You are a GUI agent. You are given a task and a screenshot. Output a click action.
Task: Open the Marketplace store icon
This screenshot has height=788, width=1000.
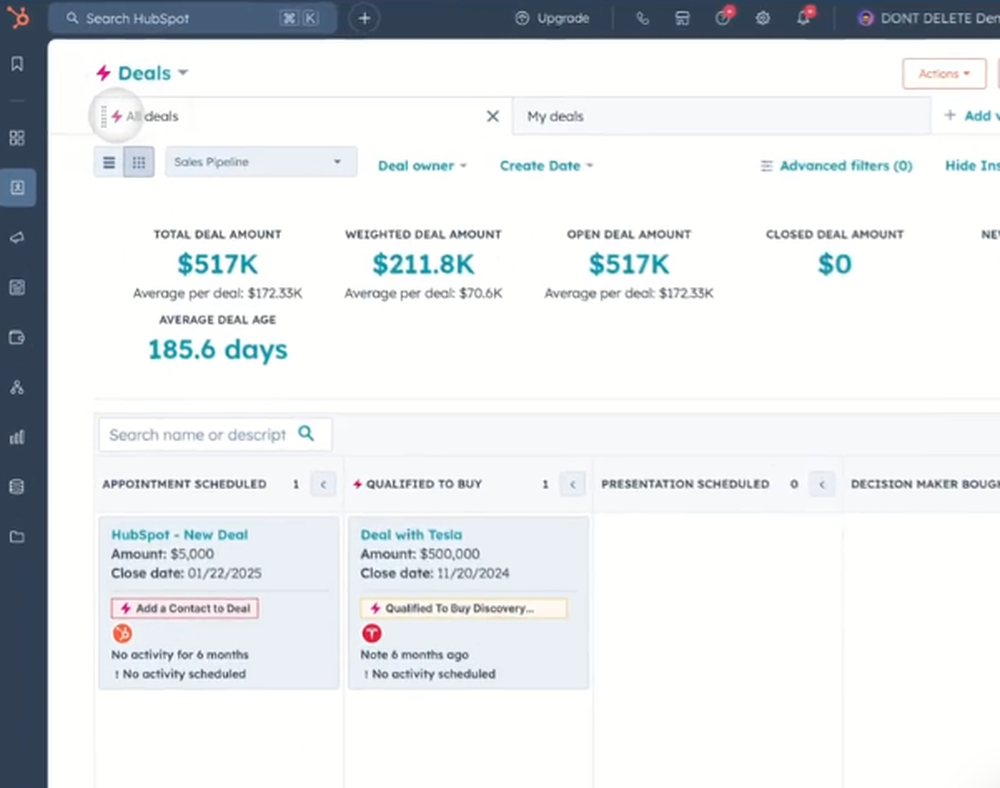[682, 18]
